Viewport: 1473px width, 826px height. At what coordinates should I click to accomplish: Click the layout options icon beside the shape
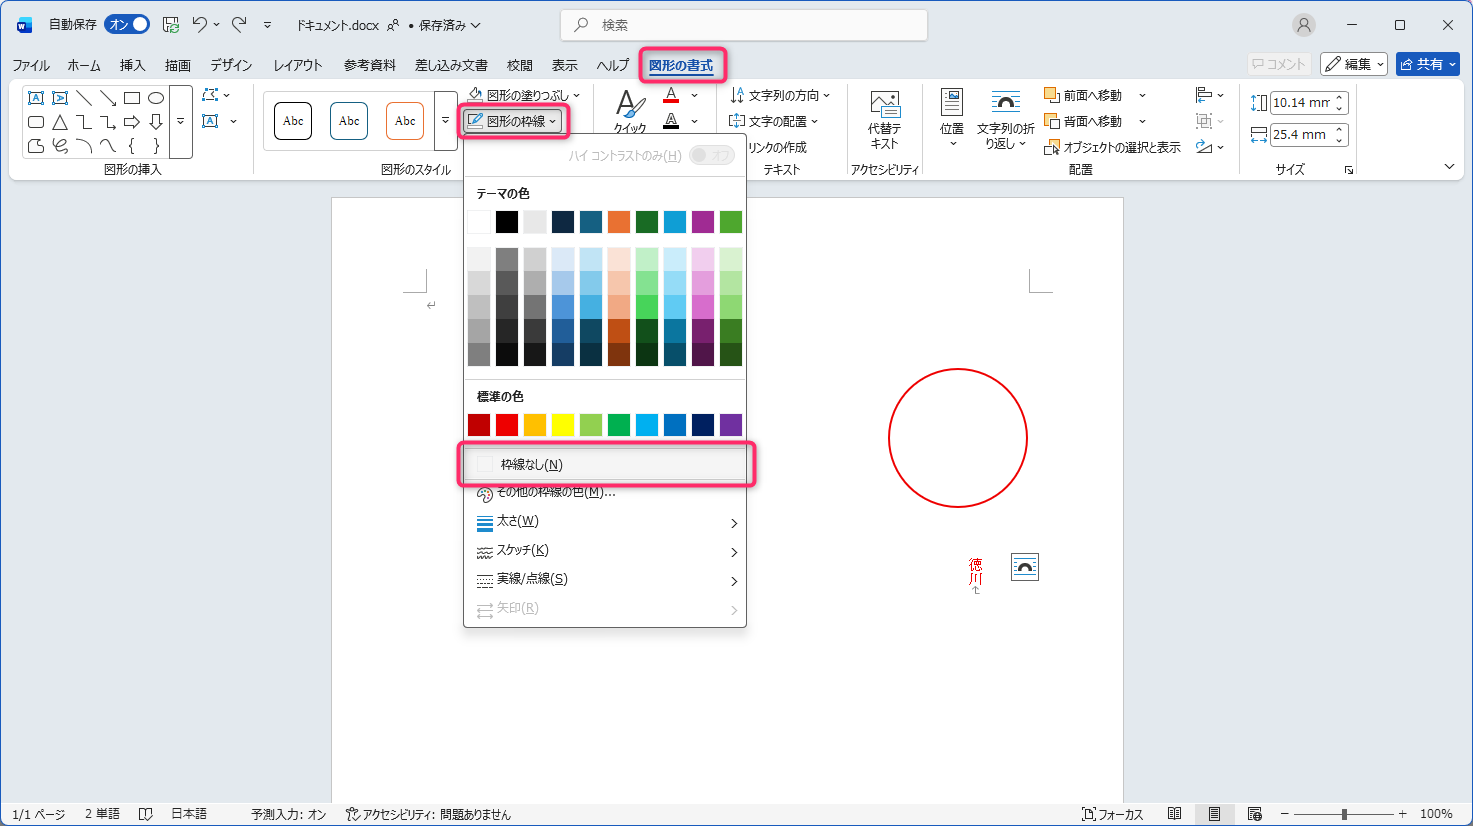pos(1024,567)
